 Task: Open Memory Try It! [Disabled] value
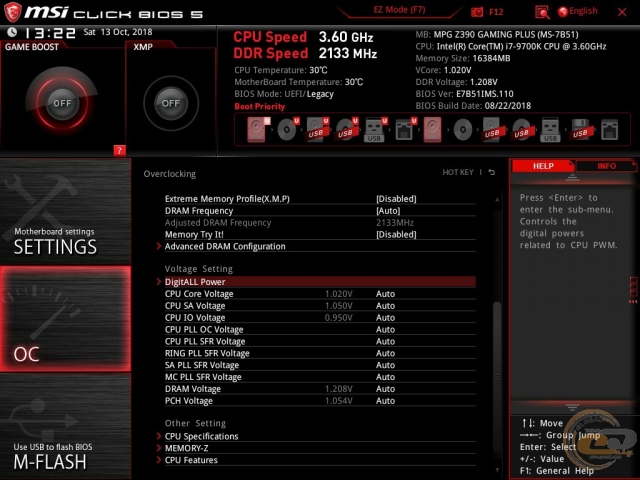tap(396, 234)
